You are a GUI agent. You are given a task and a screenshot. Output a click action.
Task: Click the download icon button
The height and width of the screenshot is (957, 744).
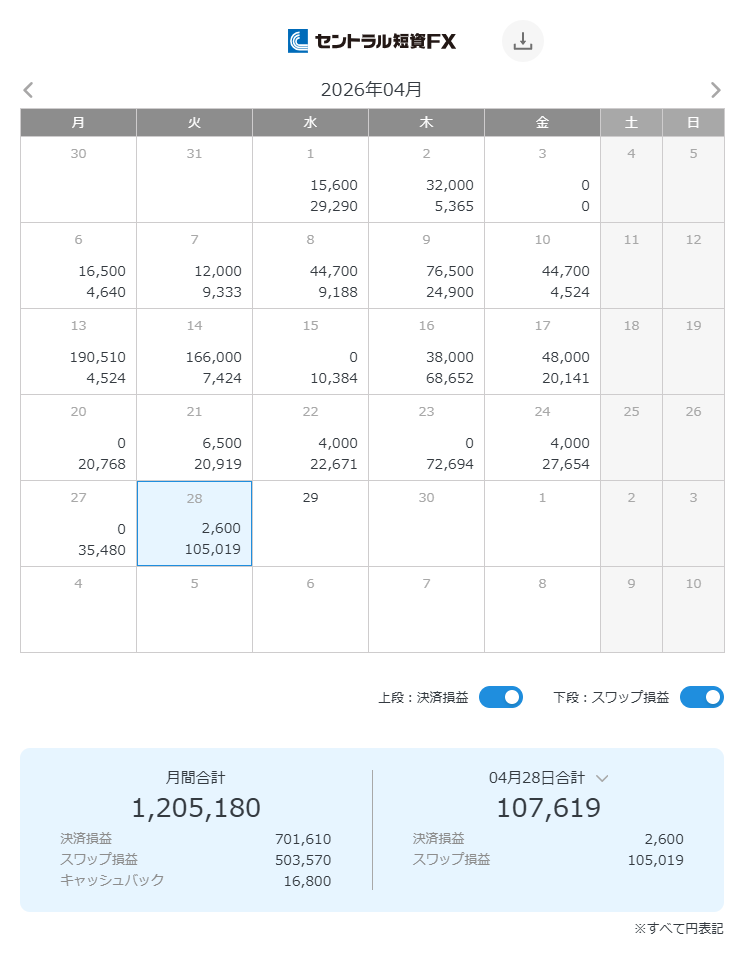pyautogui.click(x=522, y=41)
